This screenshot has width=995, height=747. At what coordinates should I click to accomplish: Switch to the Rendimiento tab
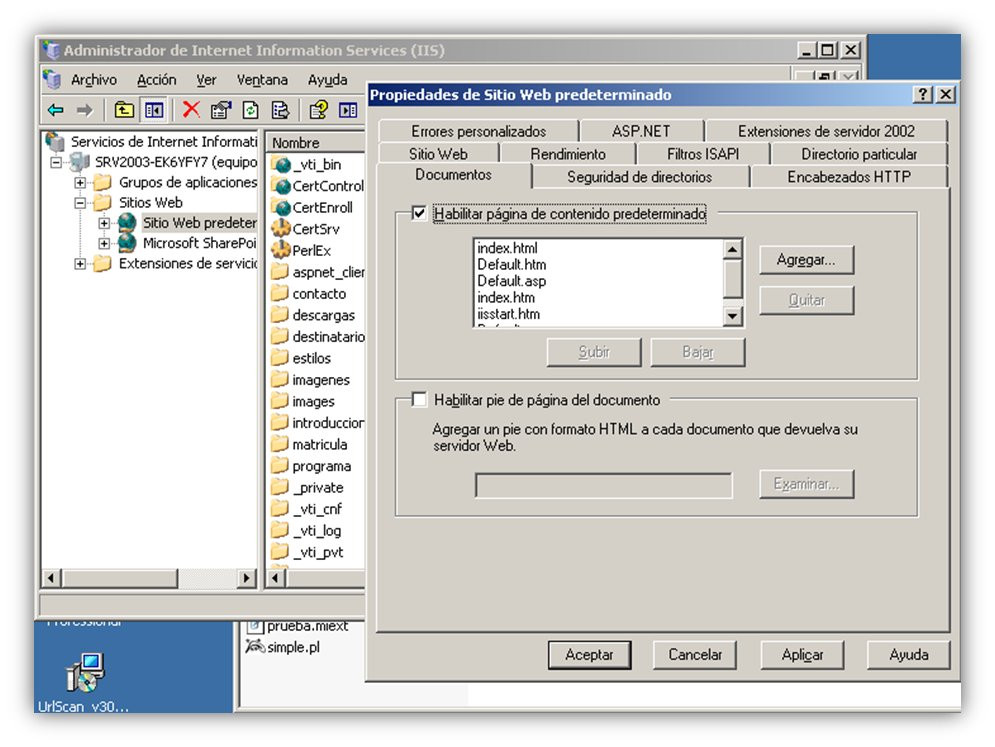[568, 154]
